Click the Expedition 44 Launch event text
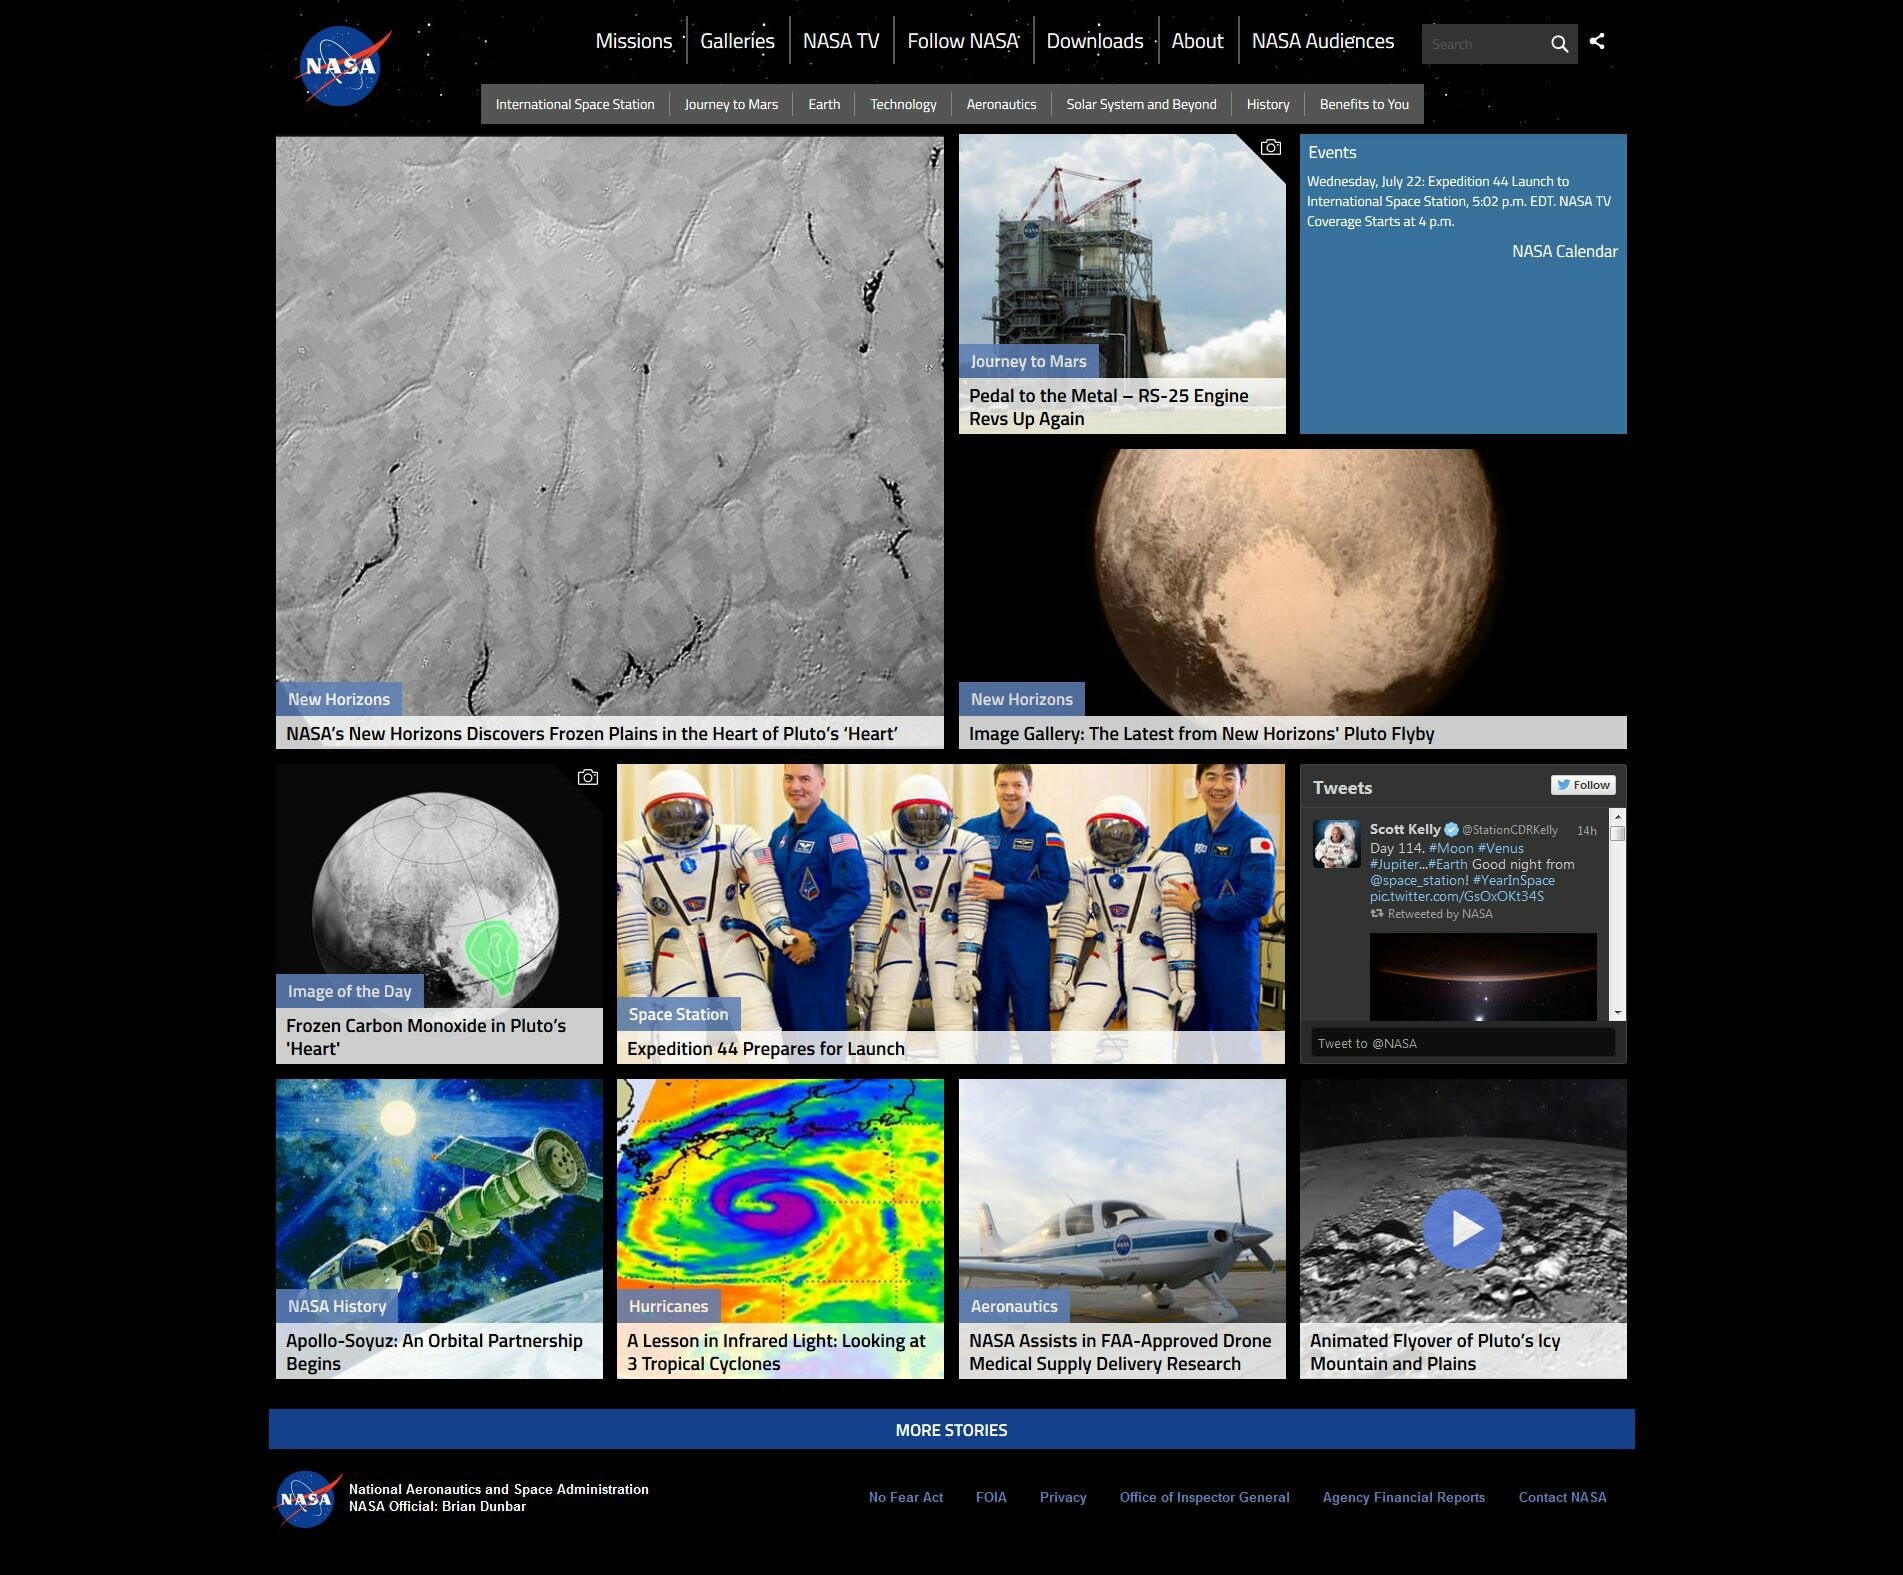The width and height of the screenshot is (1903, 1575). coord(1458,201)
